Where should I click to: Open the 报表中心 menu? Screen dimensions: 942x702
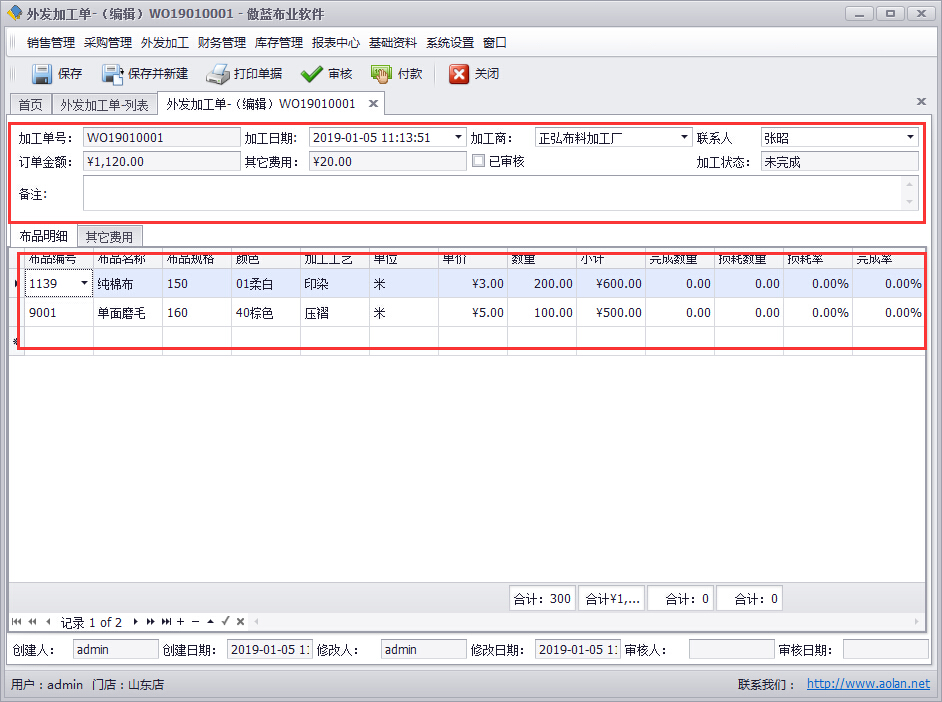coord(334,43)
